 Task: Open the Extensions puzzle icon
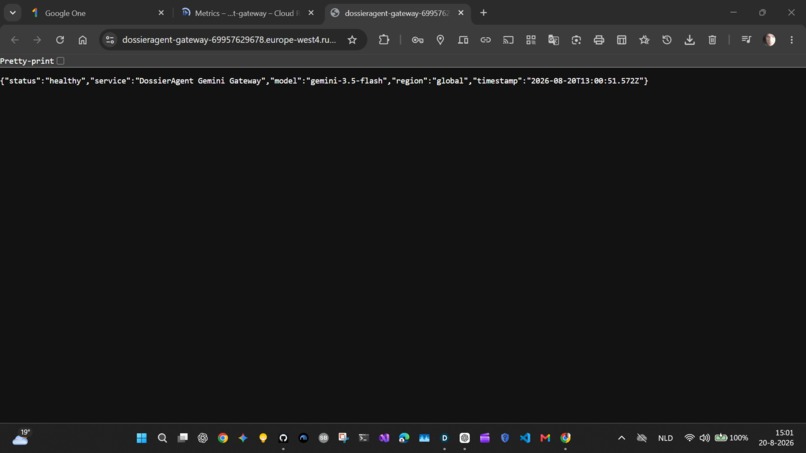tap(383, 40)
